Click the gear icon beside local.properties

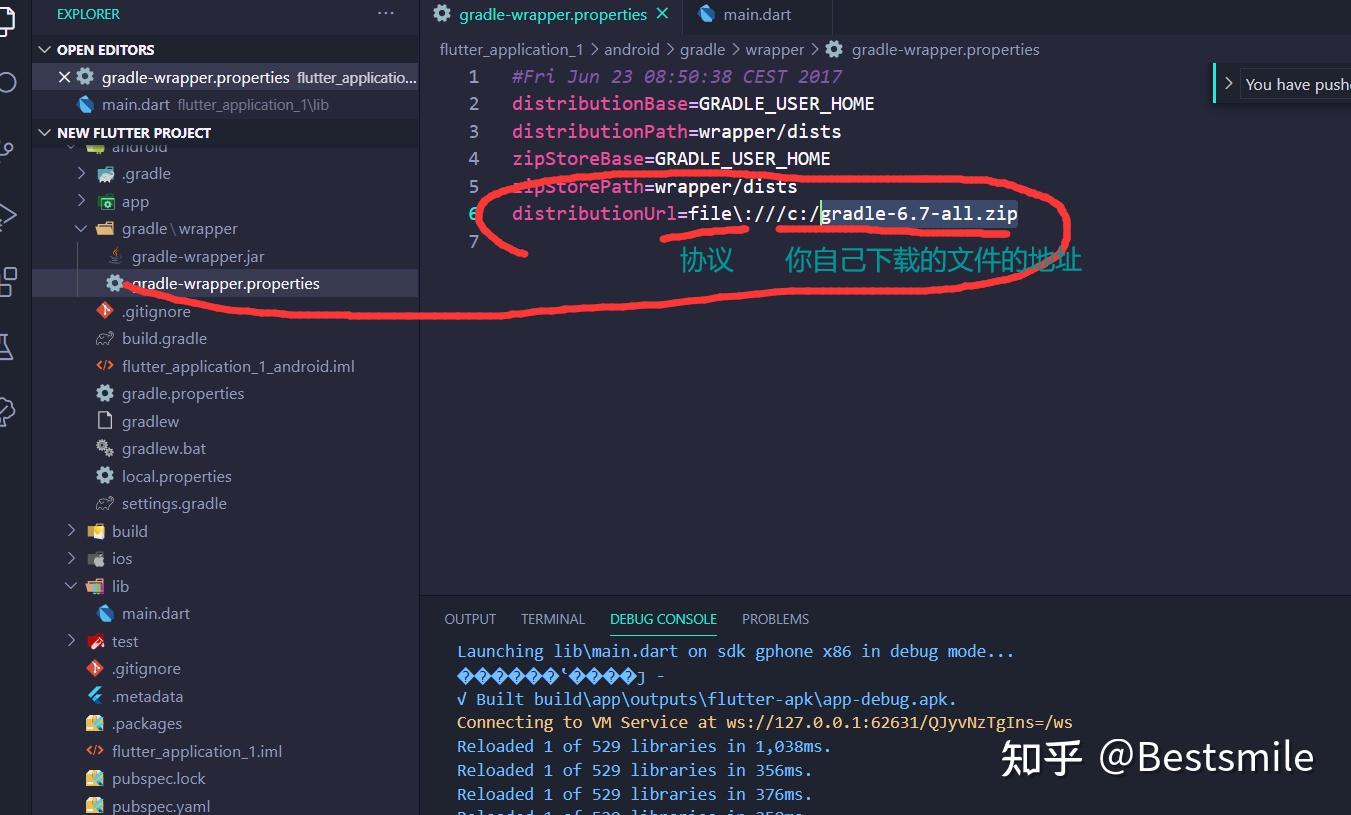click(x=104, y=476)
